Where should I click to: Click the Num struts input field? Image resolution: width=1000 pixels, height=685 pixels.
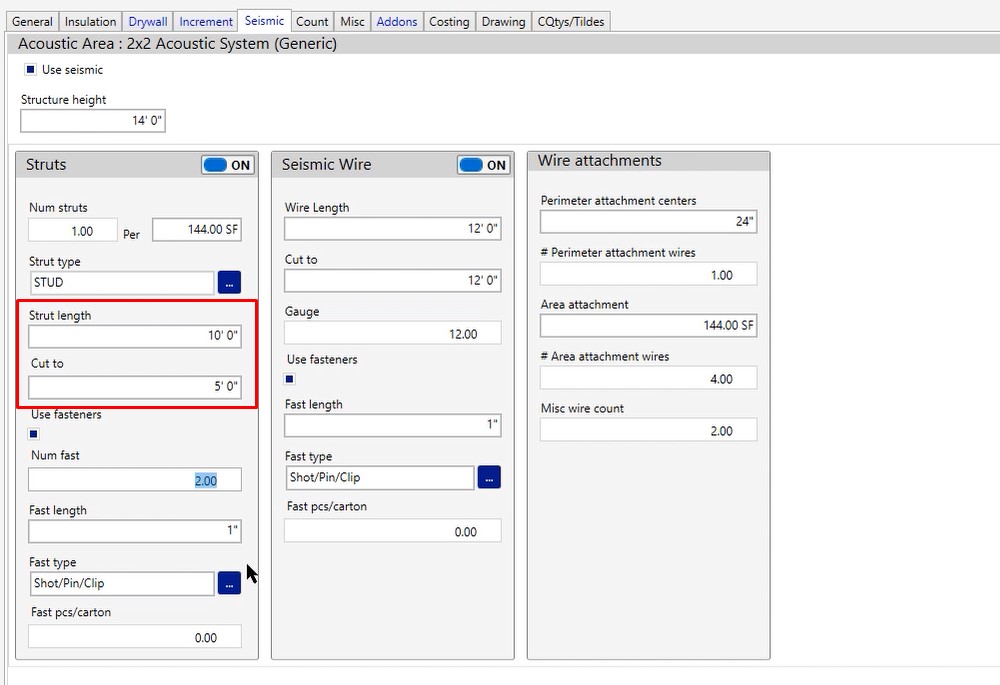coord(73,231)
